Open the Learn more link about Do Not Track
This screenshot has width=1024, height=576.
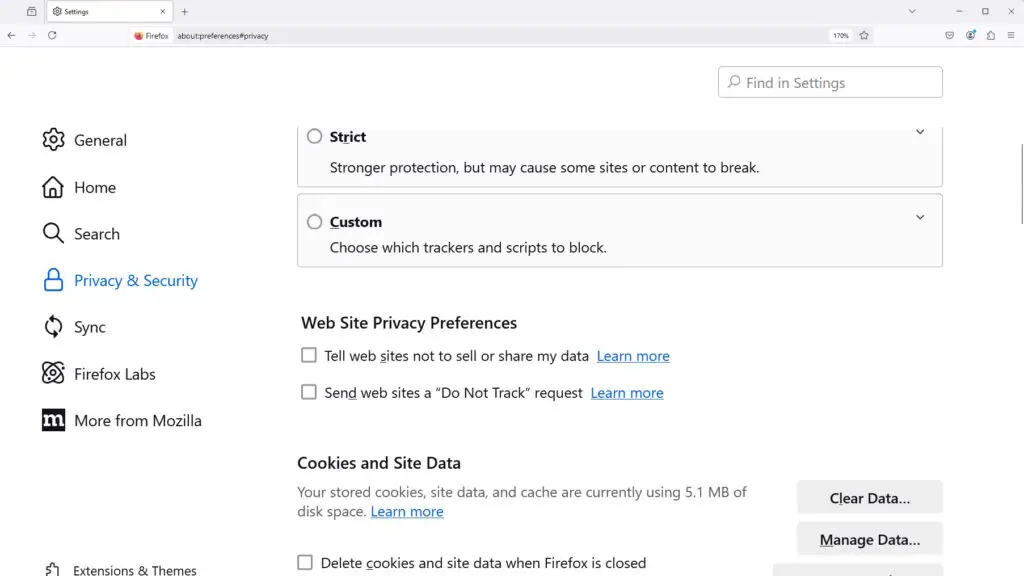[x=626, y=392]
